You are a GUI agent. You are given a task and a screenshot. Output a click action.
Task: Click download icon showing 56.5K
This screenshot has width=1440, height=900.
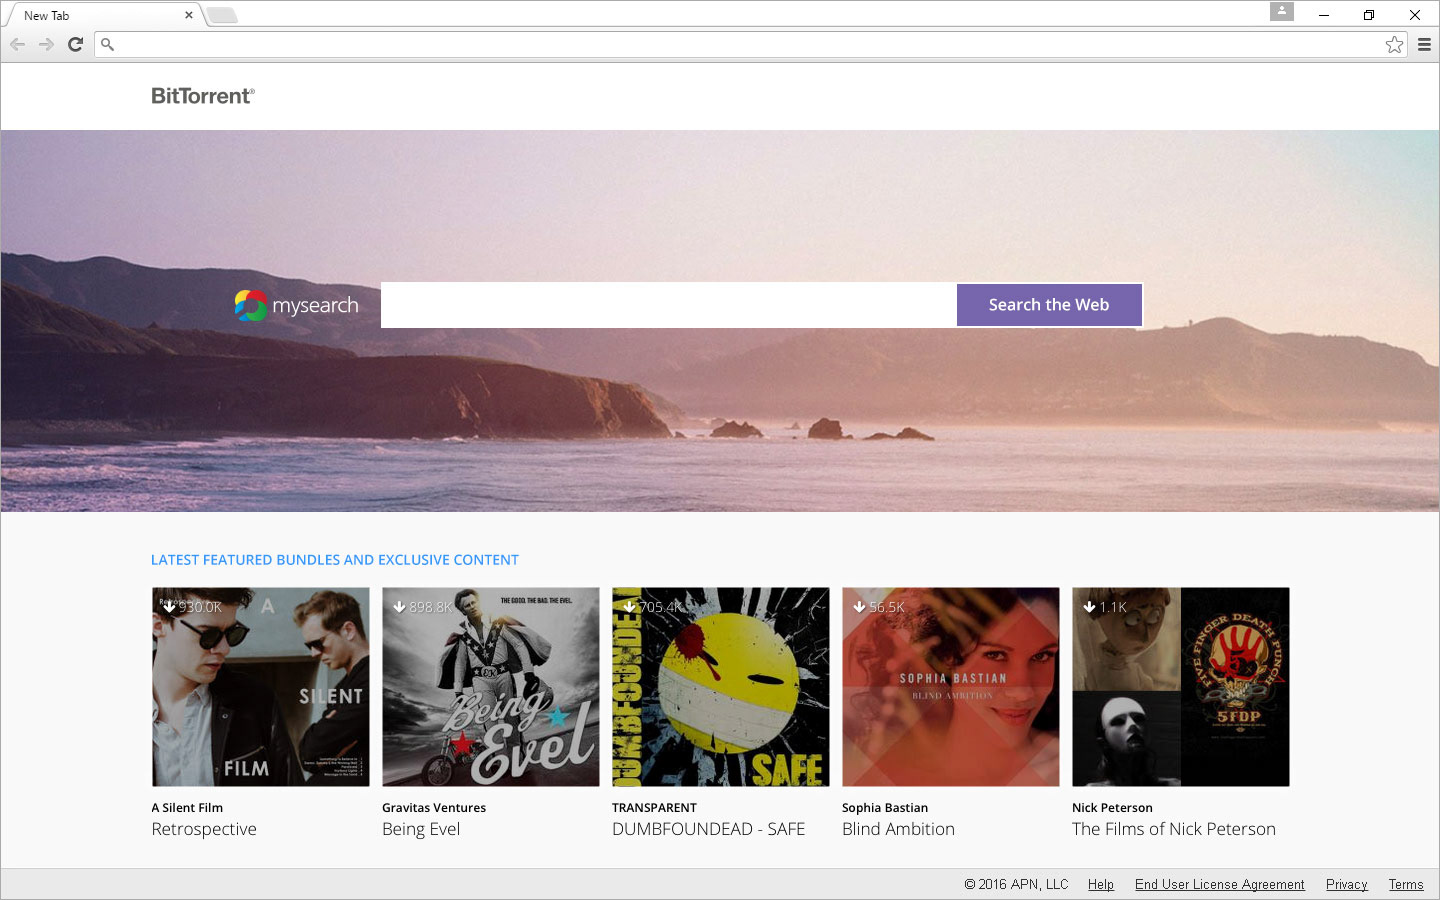tap(859, 606)
